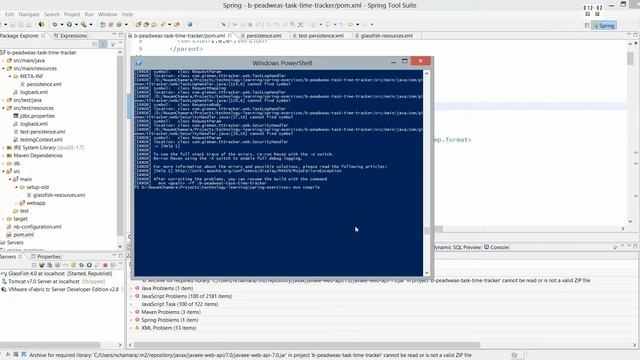Toggle Link with Editor in Package Explorer
The image size is (640, 360).
point(103,44)
